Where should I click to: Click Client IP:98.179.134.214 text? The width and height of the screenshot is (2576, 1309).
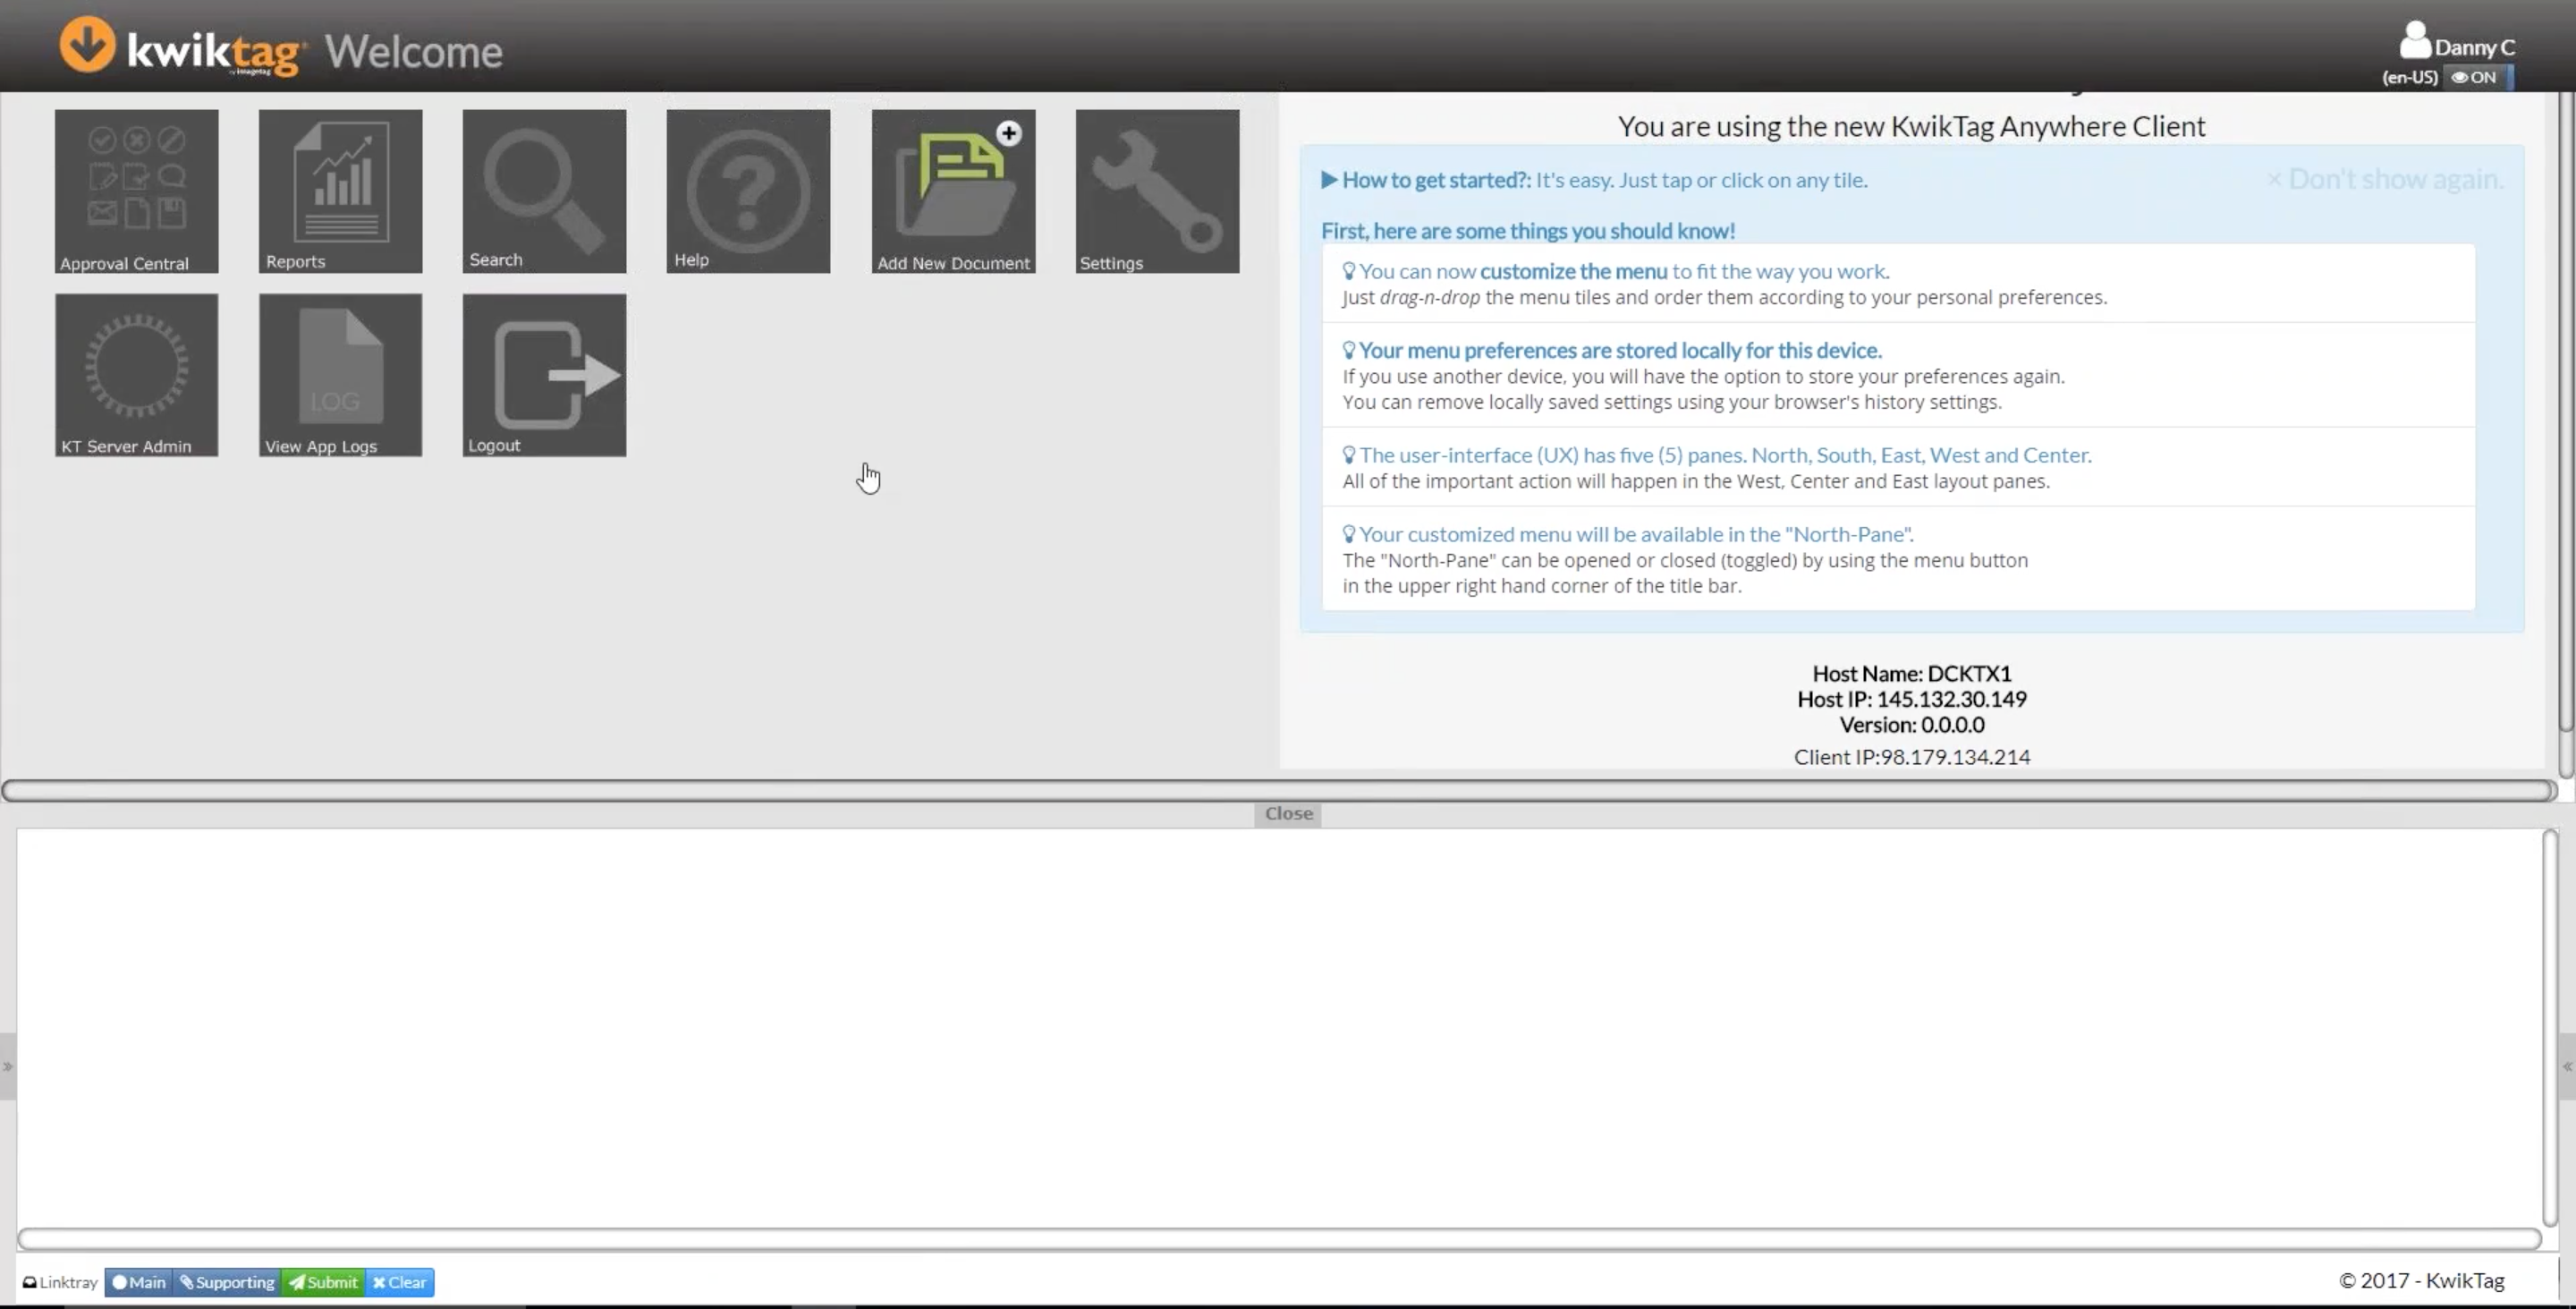click(1912, 757)
